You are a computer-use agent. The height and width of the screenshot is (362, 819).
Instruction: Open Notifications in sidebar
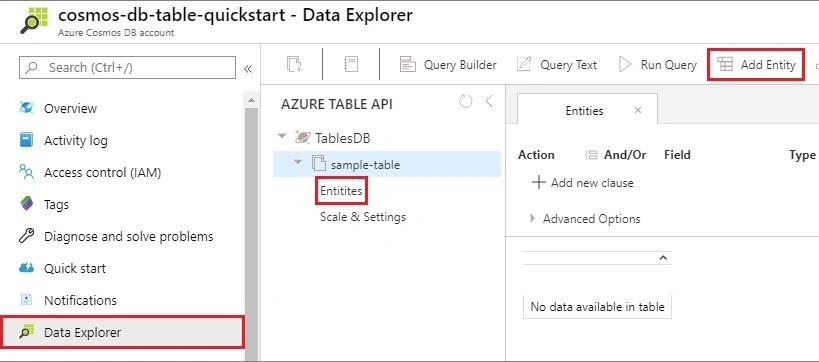pos(80,300)
